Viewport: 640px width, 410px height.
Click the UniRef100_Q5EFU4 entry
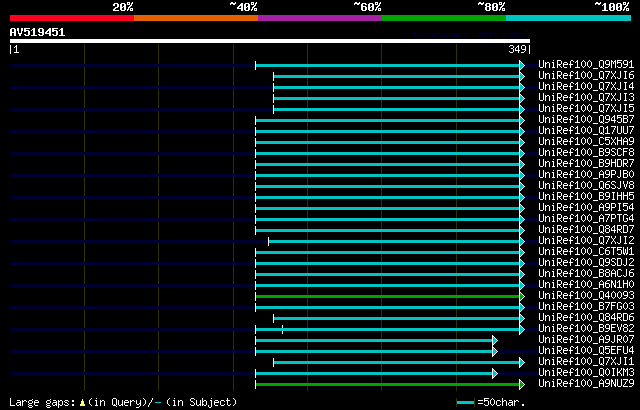[586, 351]
